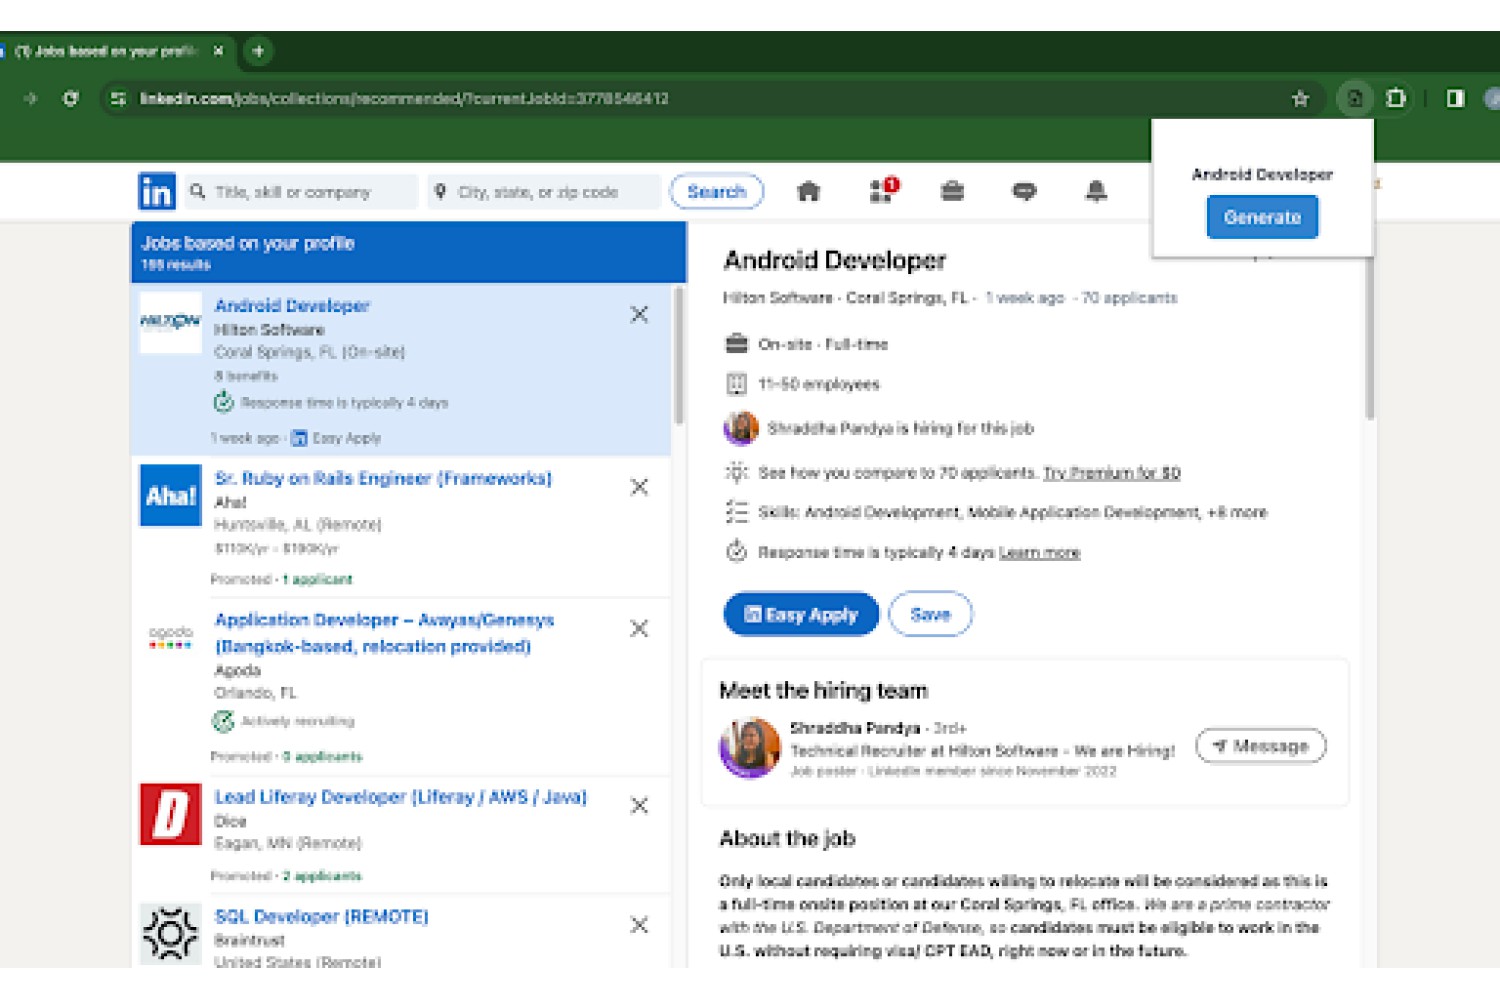Click the Aha! company logo
Image resolution: width=1500 pixels, height=1000 pixels.
(170, 495)
